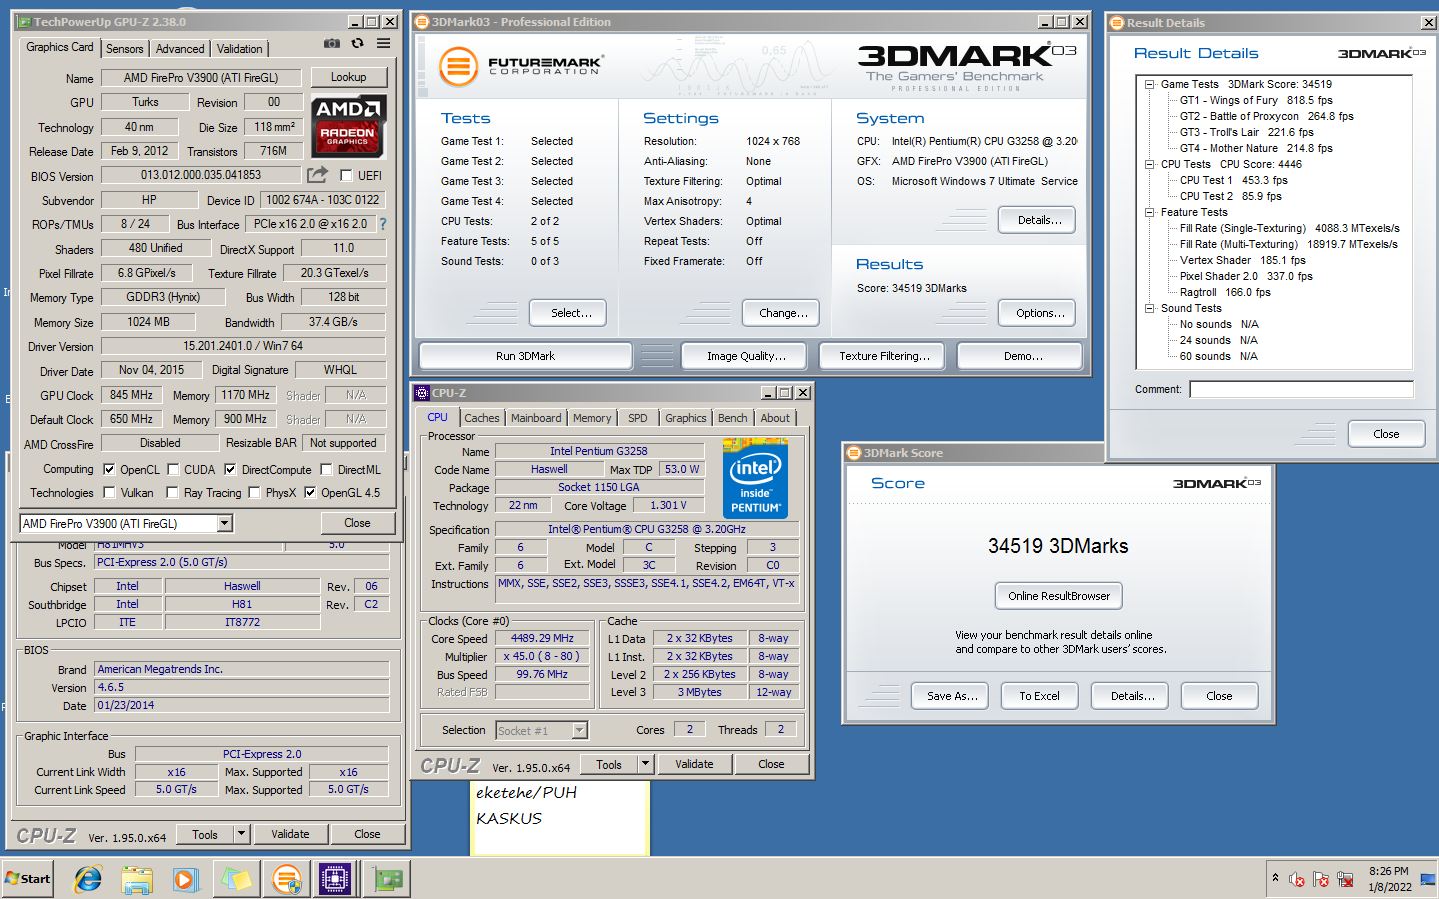Click the Texture Filtering... button
This screenshot has height=899, width=1439.
[884, 356]
